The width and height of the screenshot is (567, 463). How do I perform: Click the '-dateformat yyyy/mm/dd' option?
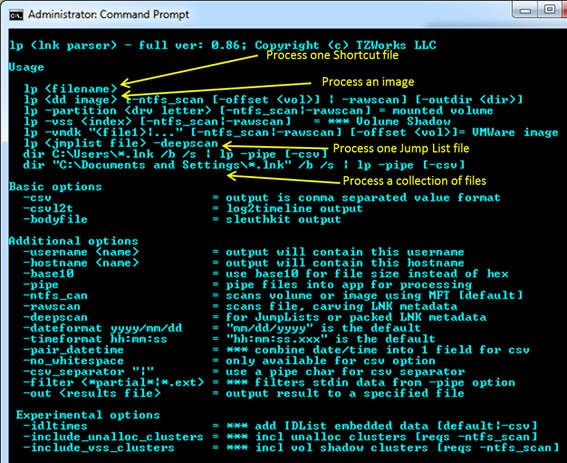[103, 328]
